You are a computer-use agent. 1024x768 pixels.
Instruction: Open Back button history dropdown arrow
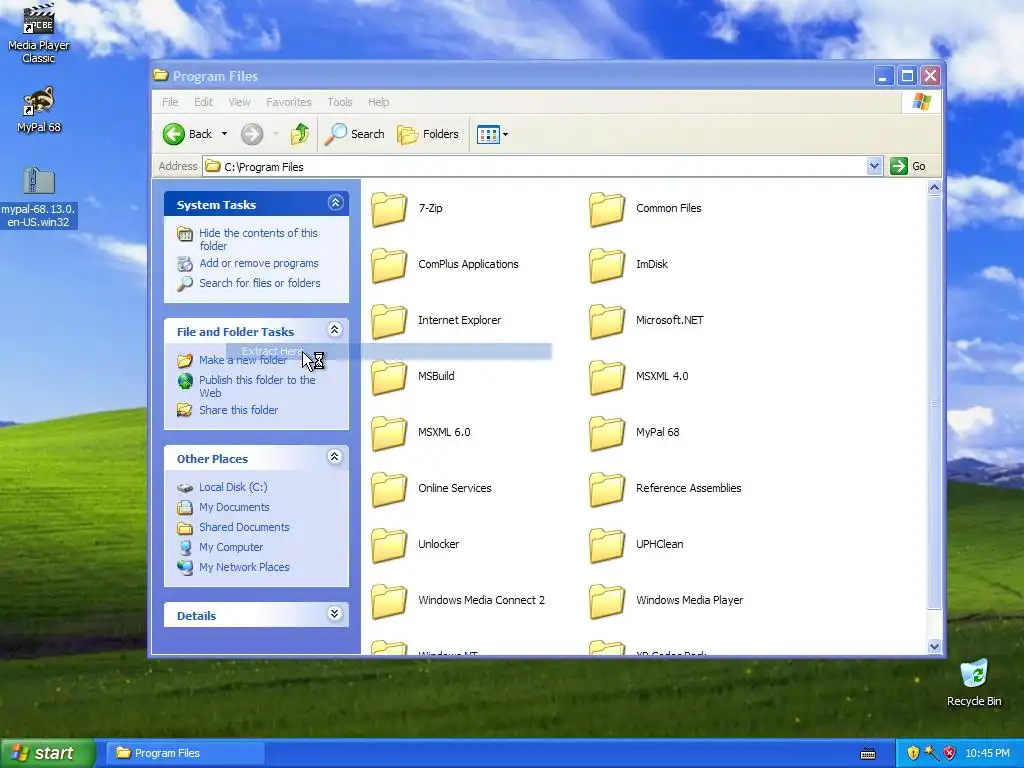tap(224, 134)
